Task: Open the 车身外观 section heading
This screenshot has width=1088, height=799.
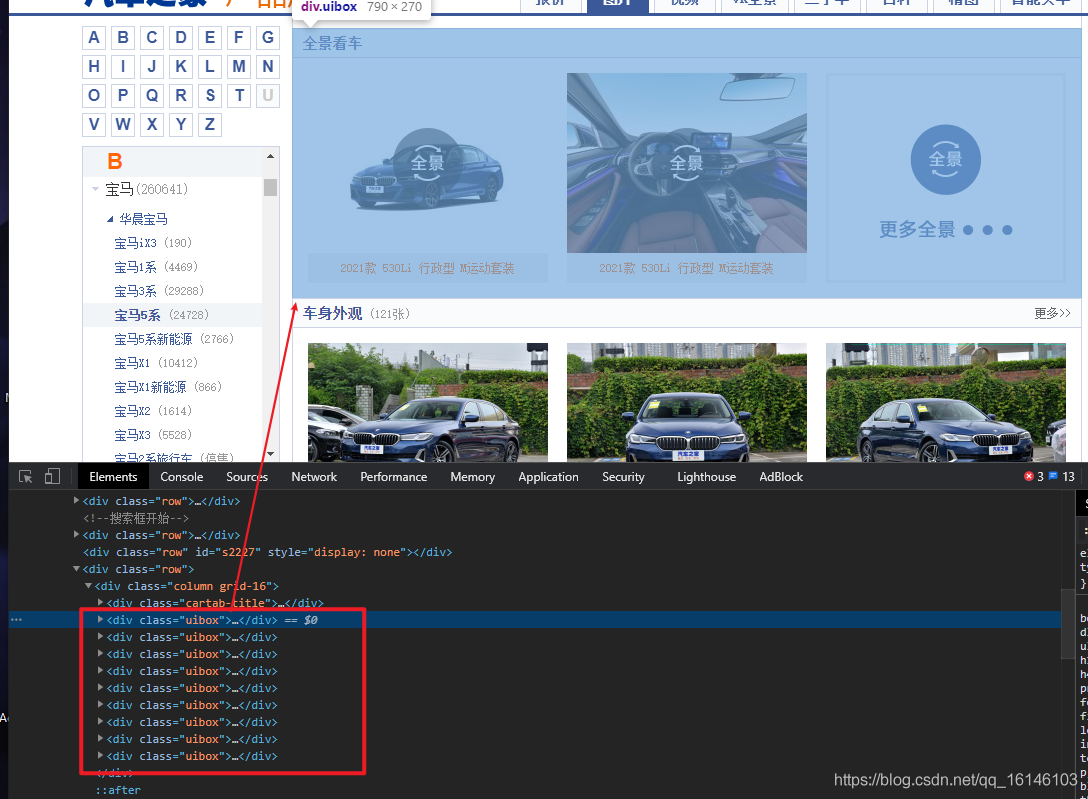Action: 332,313
